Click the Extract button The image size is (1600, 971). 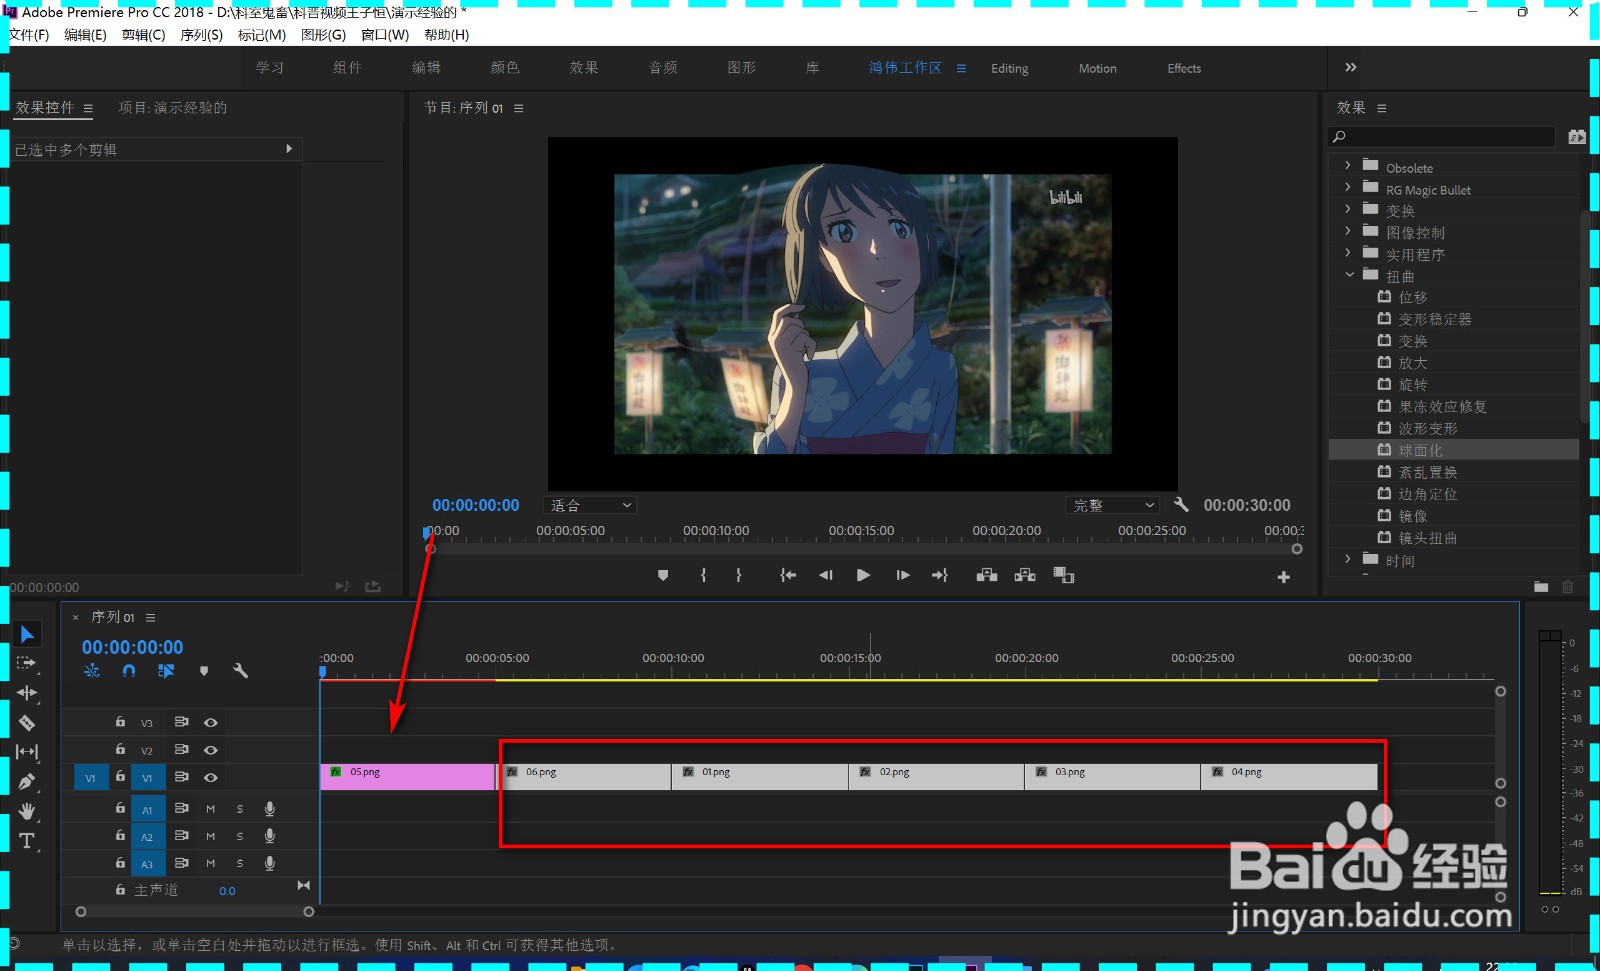coord(1025,576)
